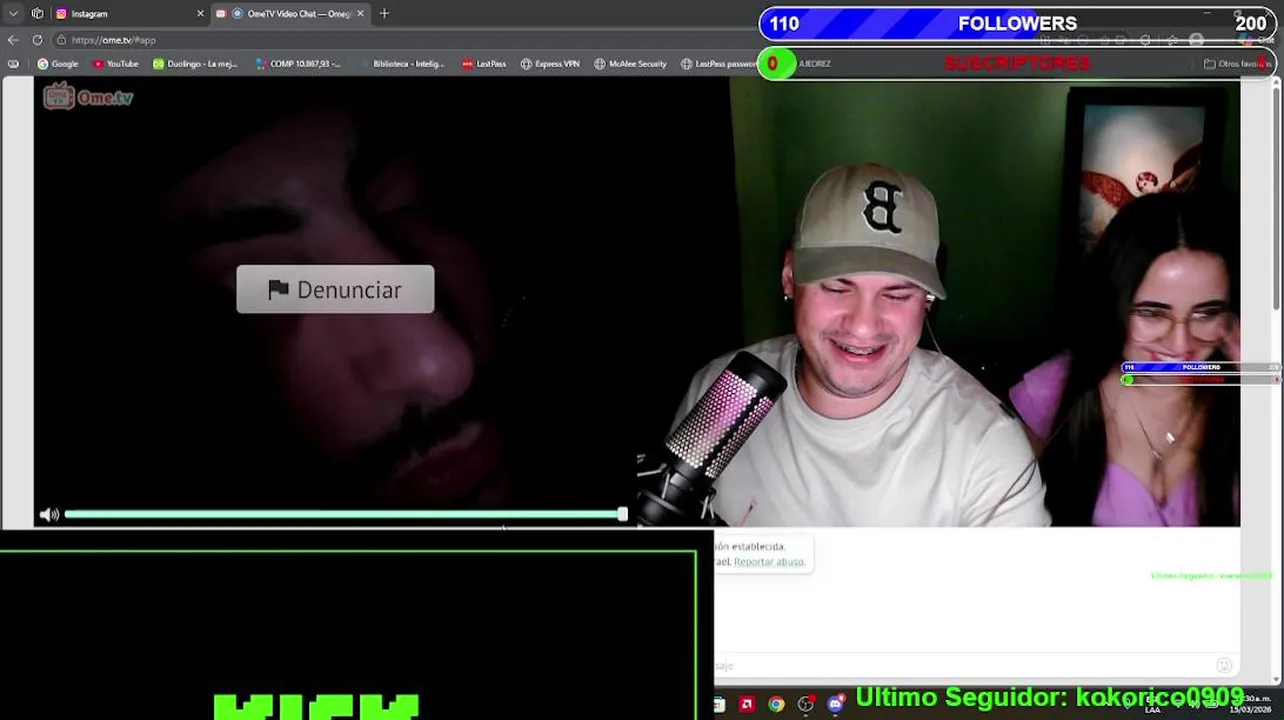
Task: Open the red AMD software taskbar icon
Action: tap(746, 705)
